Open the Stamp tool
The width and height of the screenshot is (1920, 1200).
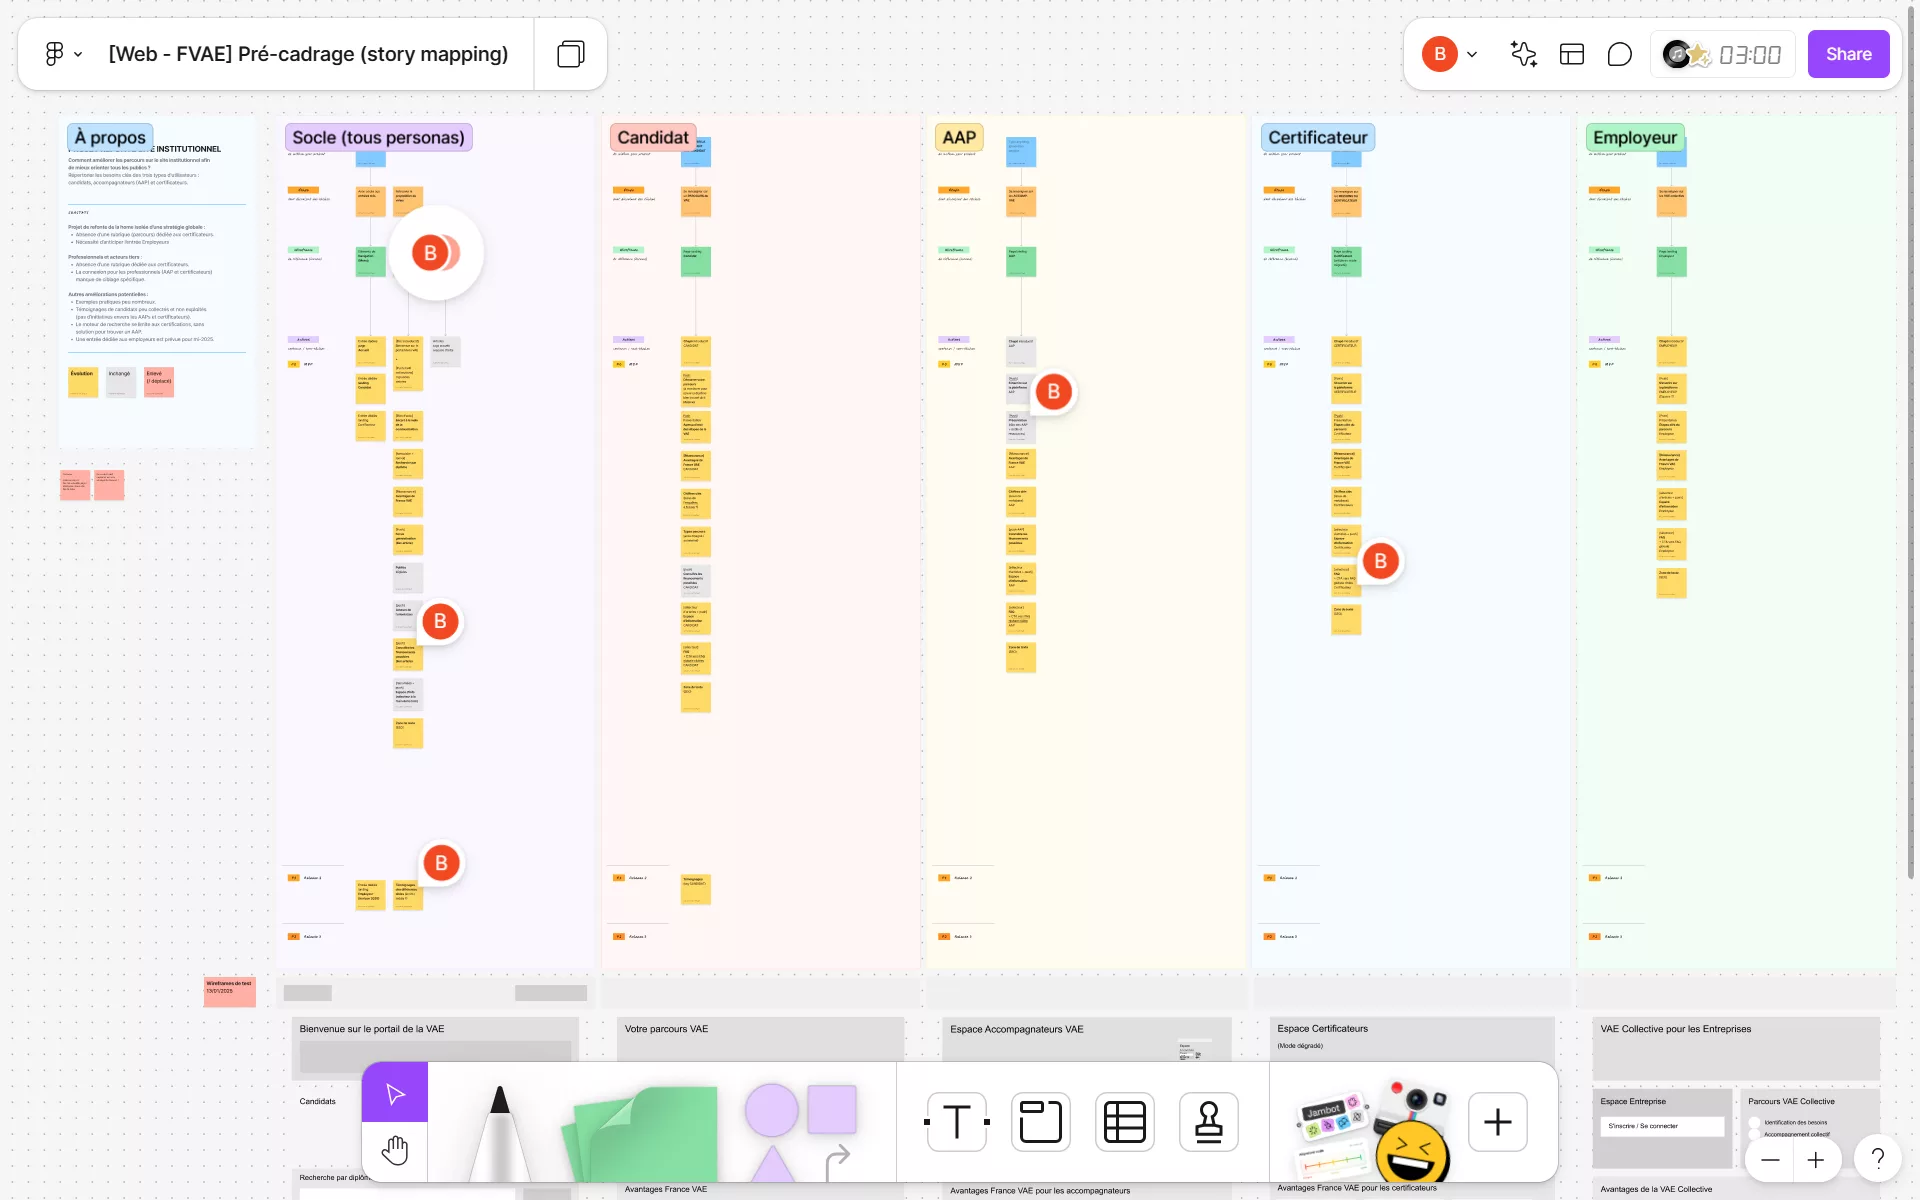click(x=1208, y=1122)
